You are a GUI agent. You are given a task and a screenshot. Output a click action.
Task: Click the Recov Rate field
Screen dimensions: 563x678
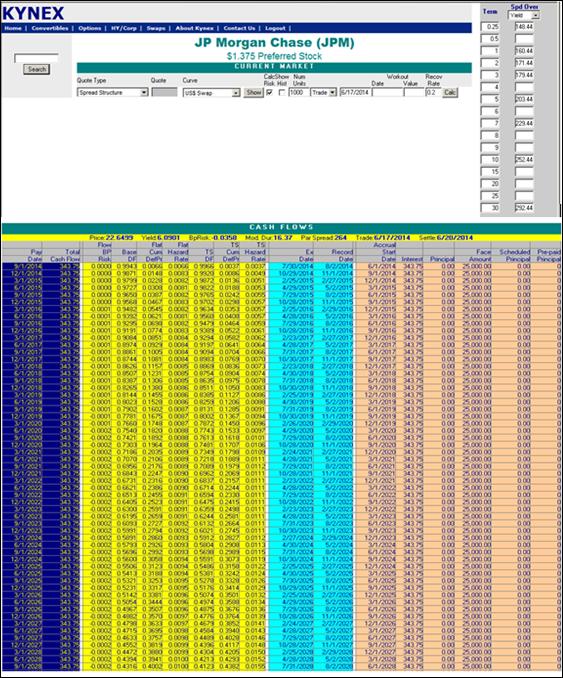tap(433, 93)
